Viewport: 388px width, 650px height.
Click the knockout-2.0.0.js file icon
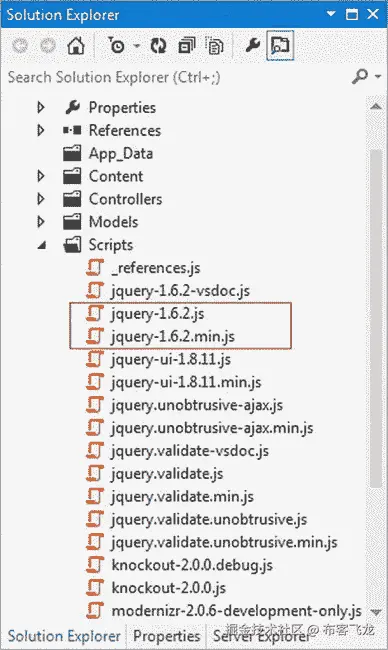[x=95, y=588]
